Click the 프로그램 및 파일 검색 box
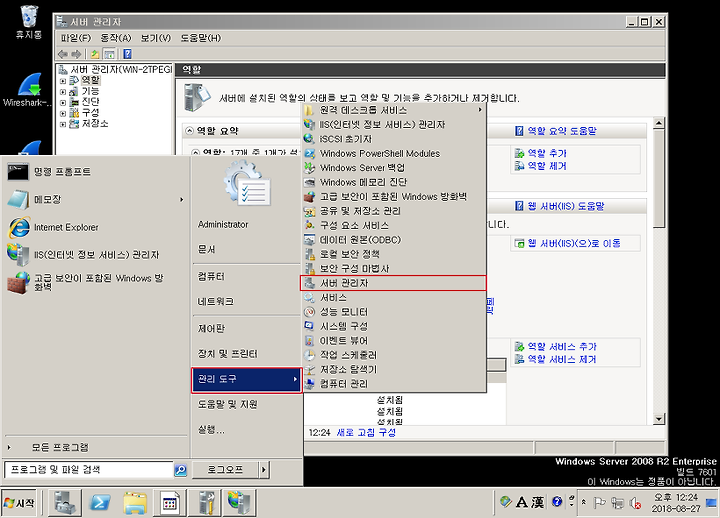The height and width of the screenshot is (518, 720). click(x=89, y=470)
